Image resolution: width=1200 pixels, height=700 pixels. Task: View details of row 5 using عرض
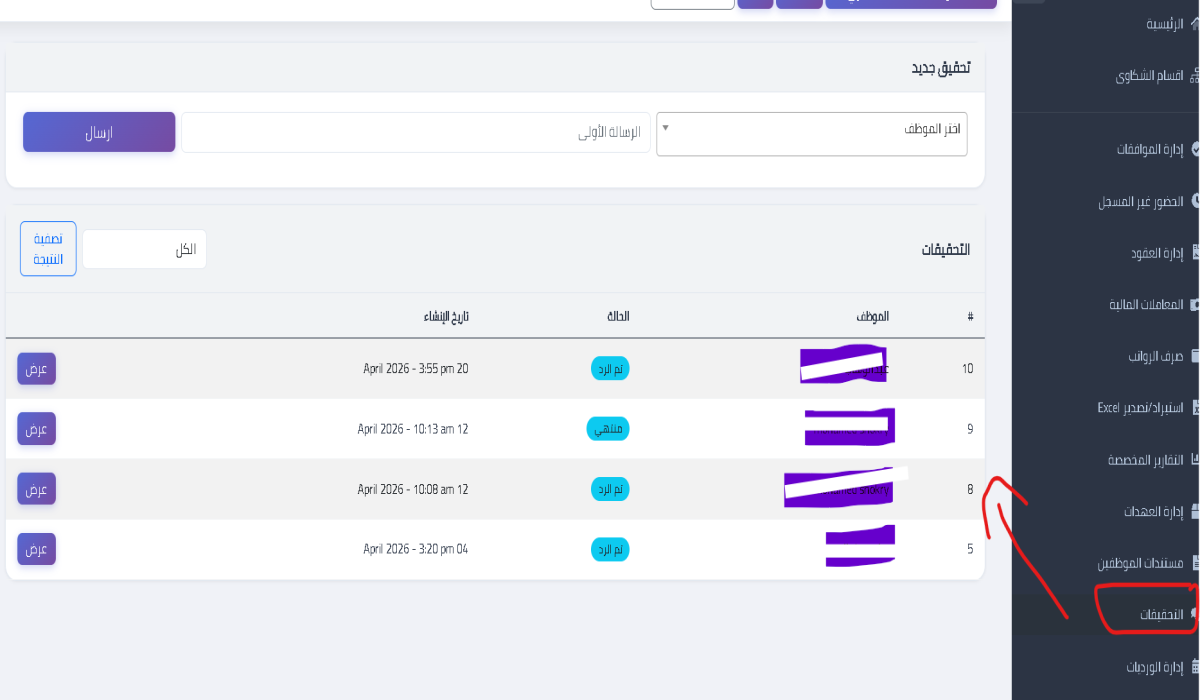point(36,548)
